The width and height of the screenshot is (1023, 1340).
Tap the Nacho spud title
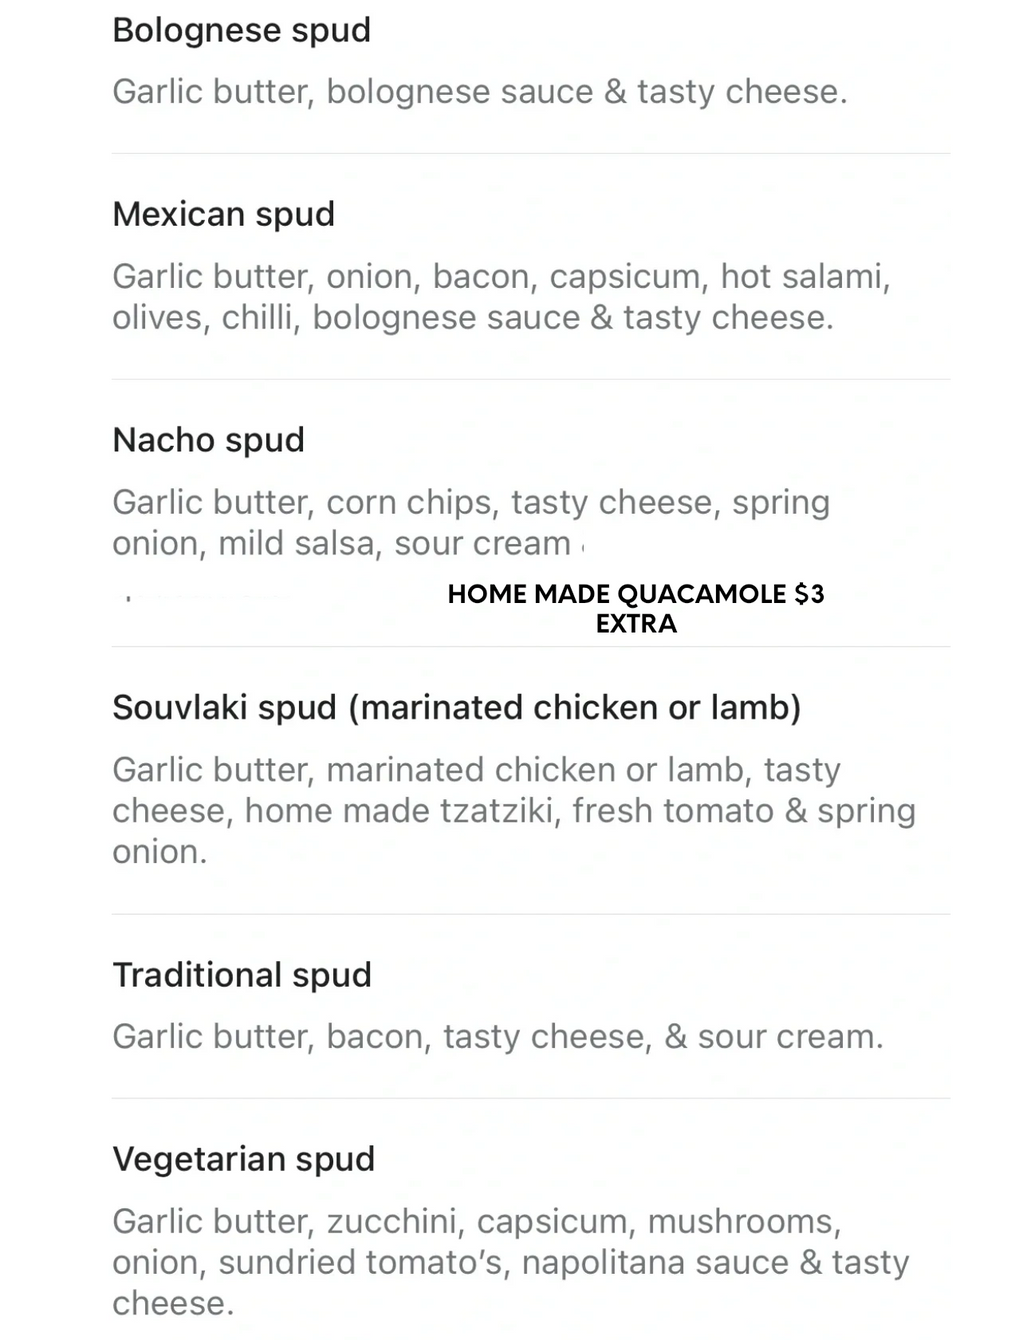pyautogui.click(x=208, y=440)
